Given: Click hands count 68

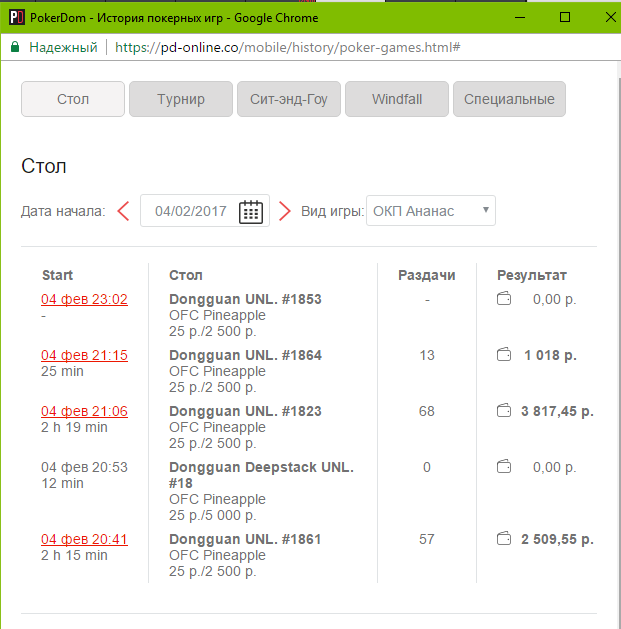Looking at the screenshot, I should [x=426, y=411].
